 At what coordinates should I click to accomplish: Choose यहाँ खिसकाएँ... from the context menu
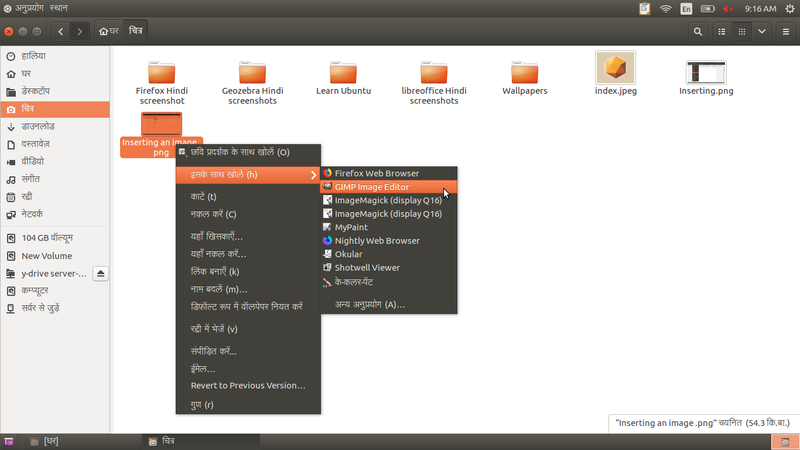click(248, 236)
